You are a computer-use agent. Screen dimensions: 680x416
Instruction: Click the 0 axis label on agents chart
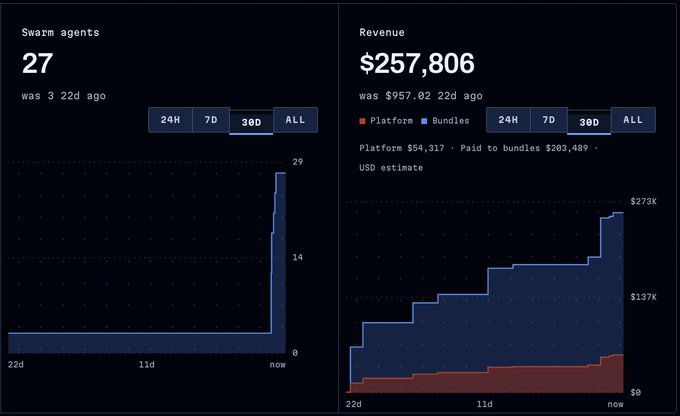point(295,353)
